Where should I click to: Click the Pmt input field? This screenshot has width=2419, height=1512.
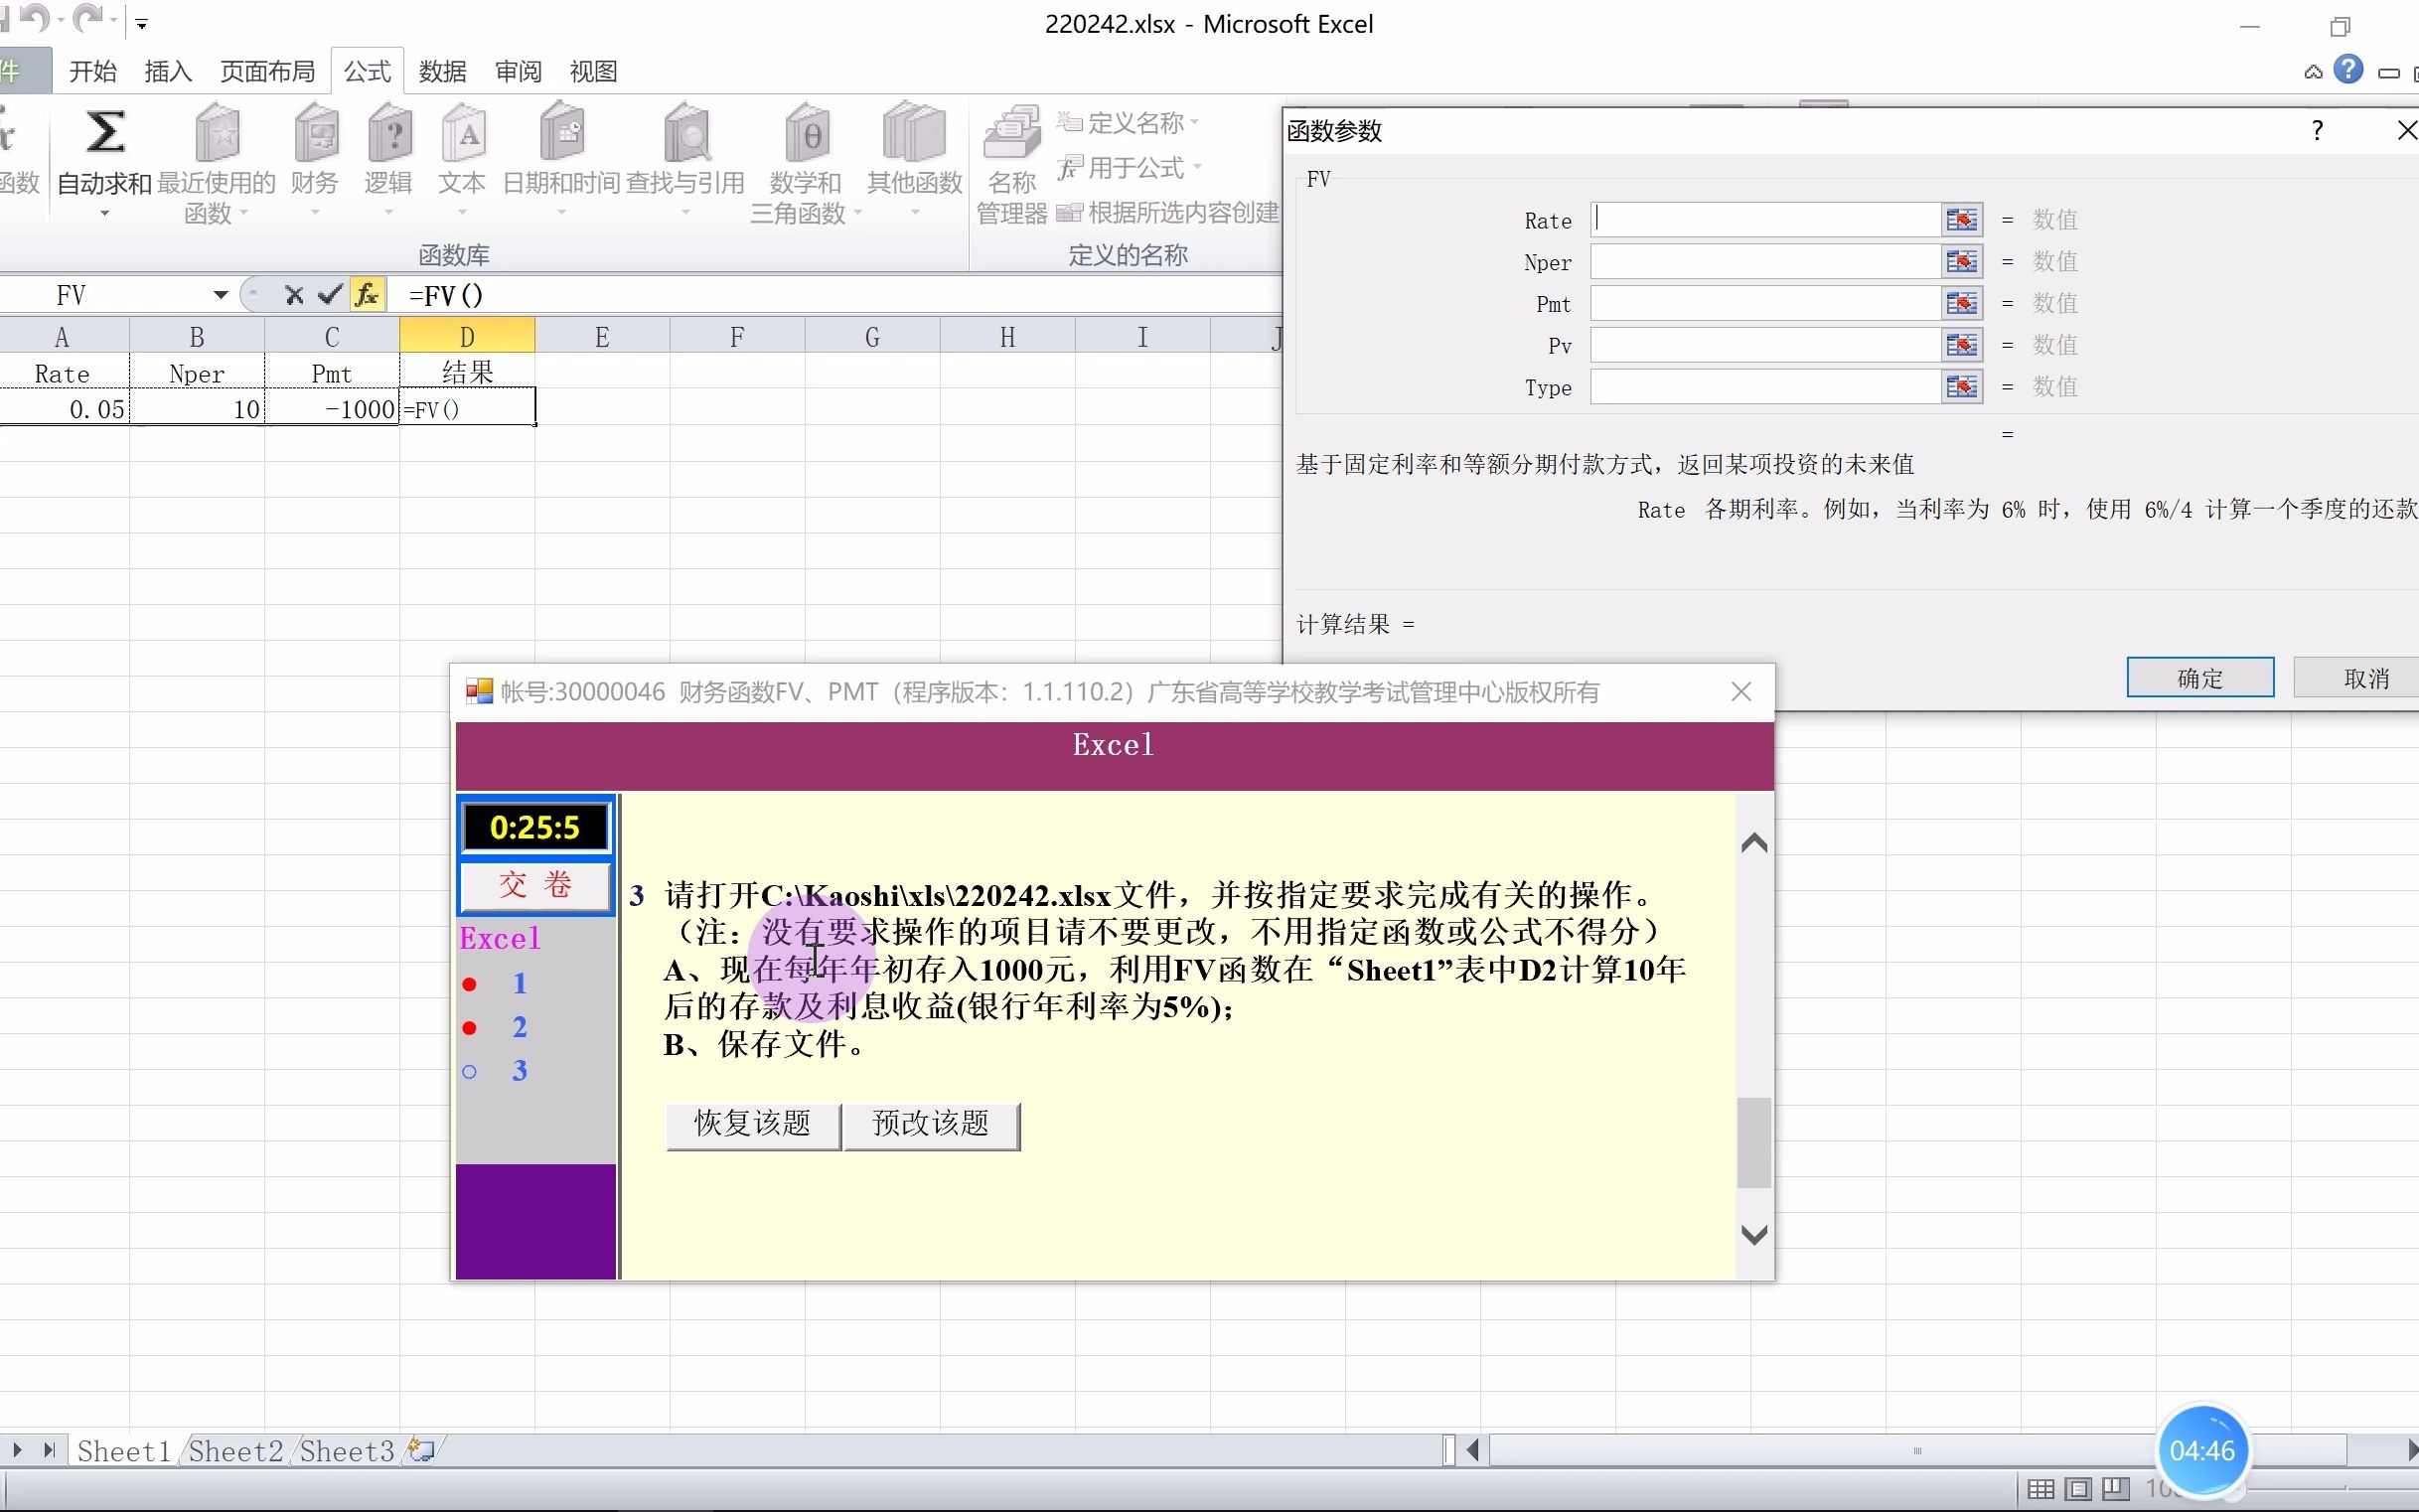1765,303
